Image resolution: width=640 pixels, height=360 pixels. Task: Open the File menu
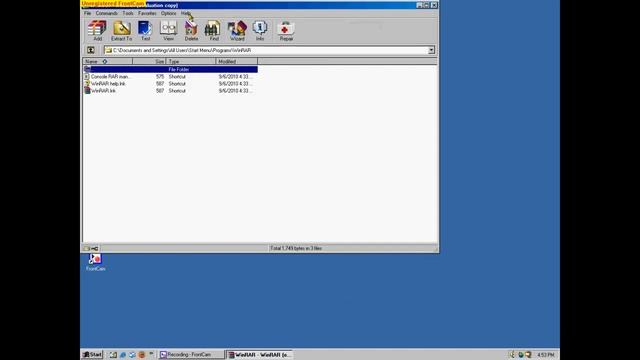coord(88,13)
